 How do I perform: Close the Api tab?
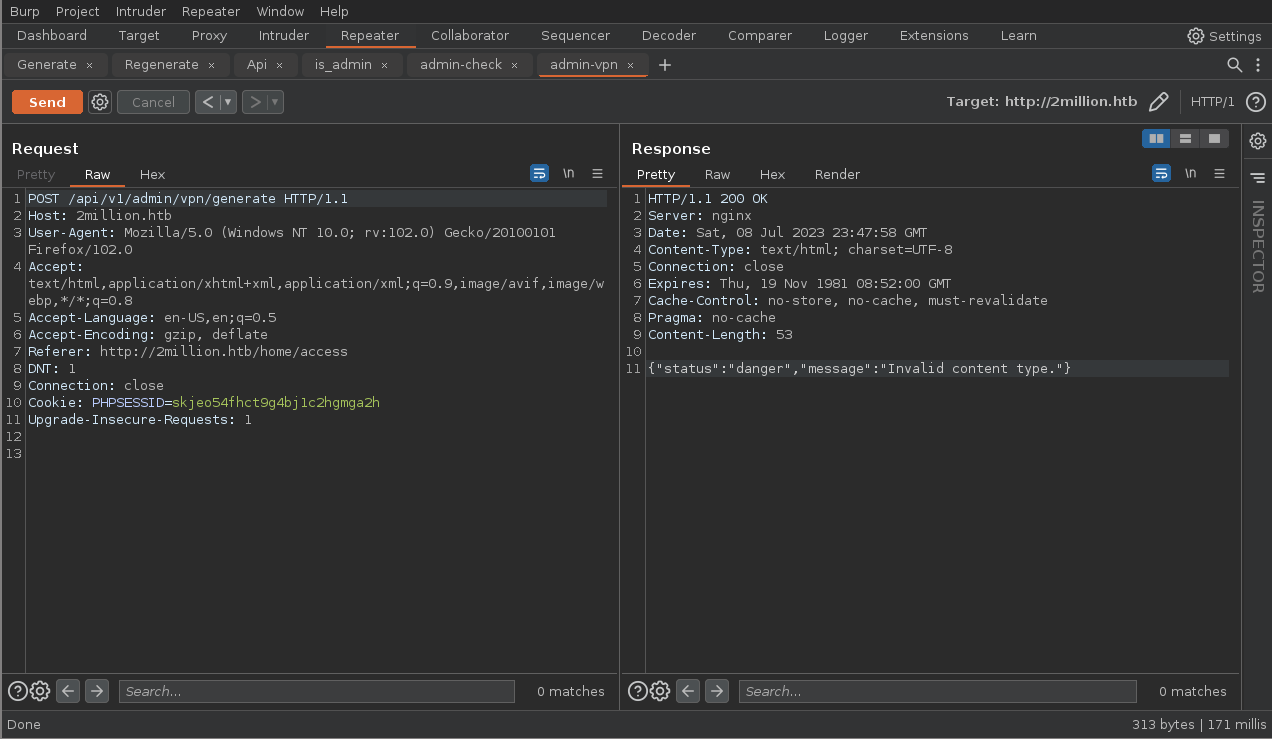coord(279,65)
